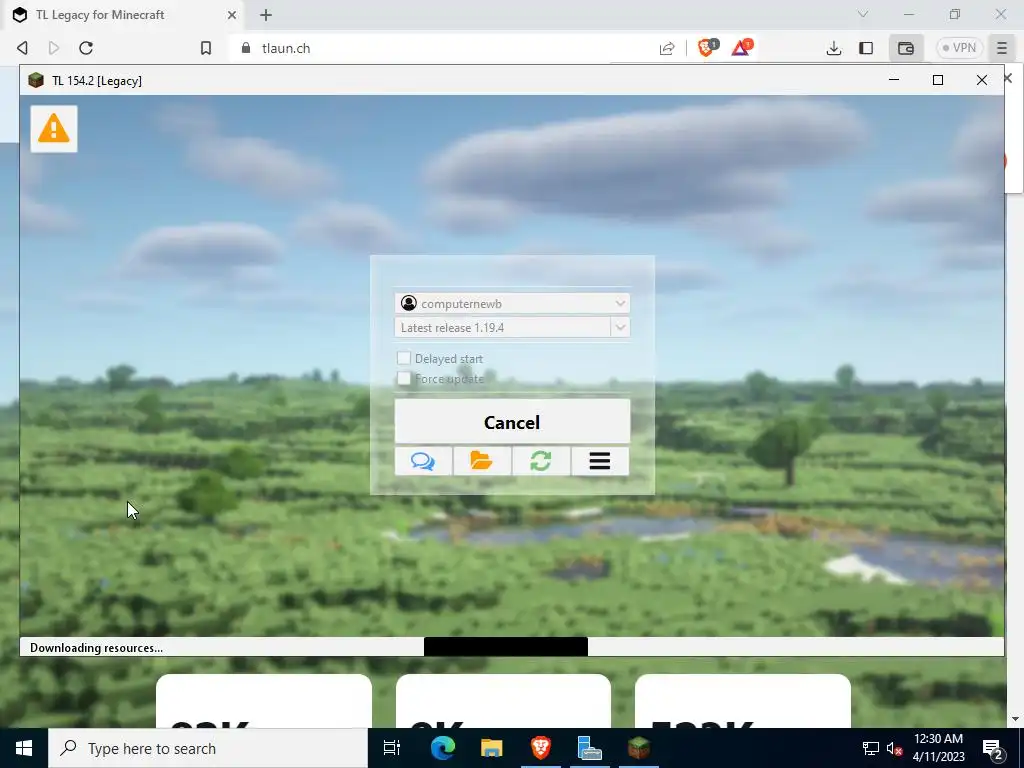Switch to Minecraft launcher taskbar icon
Screen dimensions: 1024x768
click(639, 748)
